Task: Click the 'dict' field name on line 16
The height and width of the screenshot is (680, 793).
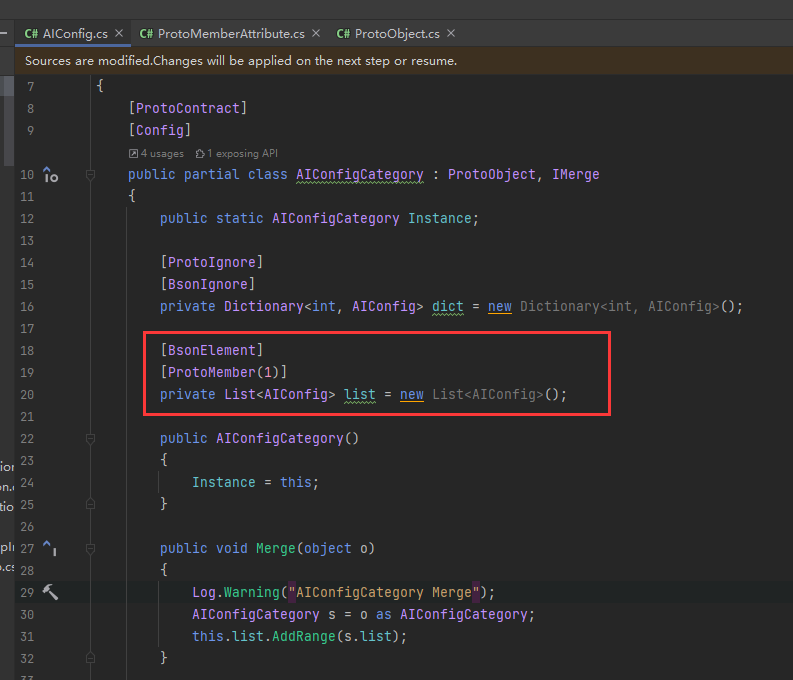Action: pos(448,306)
